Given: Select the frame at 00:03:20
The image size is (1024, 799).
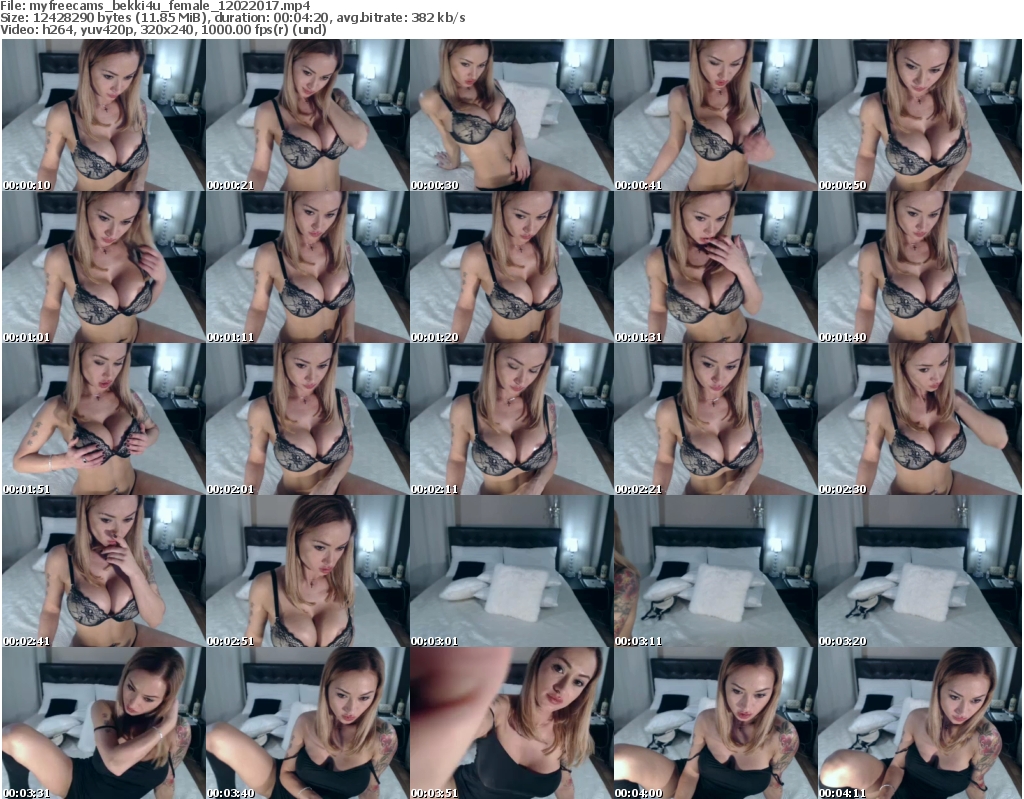Looking at the screenshot, I should click(919, 571).
